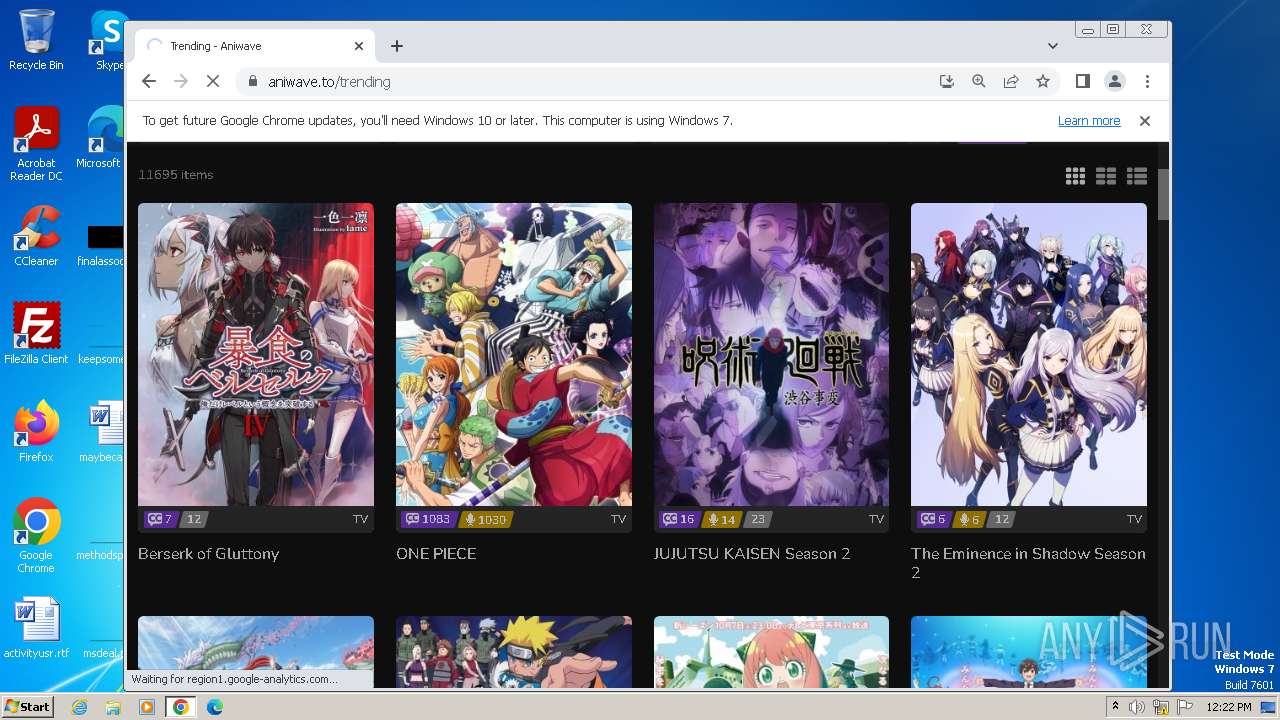Viewport: 1280px width, 720px height.
Task: Open File Explorer from taskbar
Action: click(113, 707)
